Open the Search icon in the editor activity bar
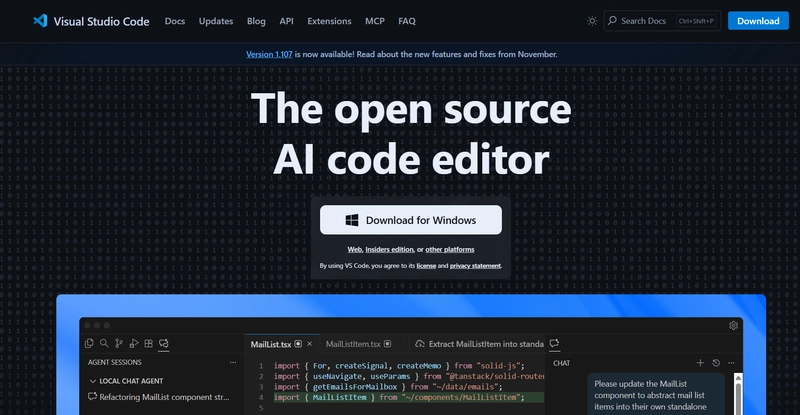 coord(104,343)
